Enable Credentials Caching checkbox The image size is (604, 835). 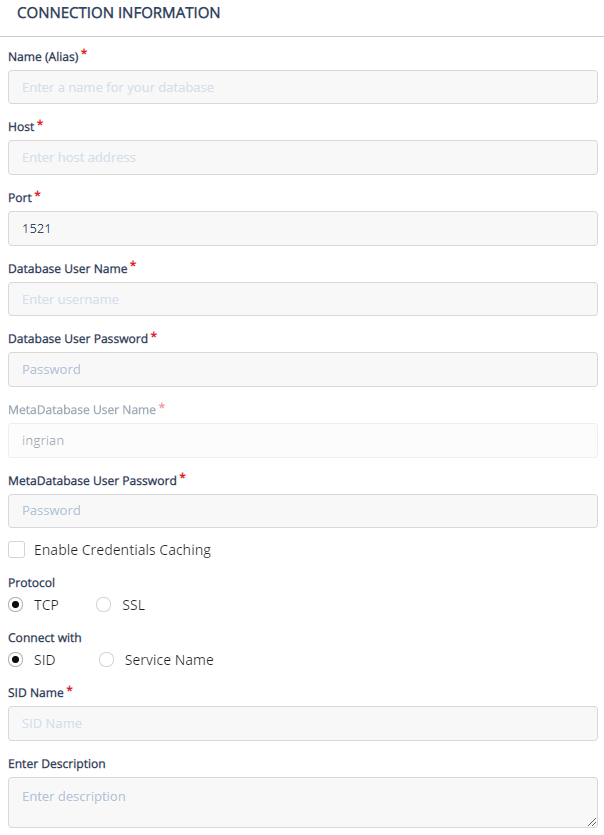[17, 550]
